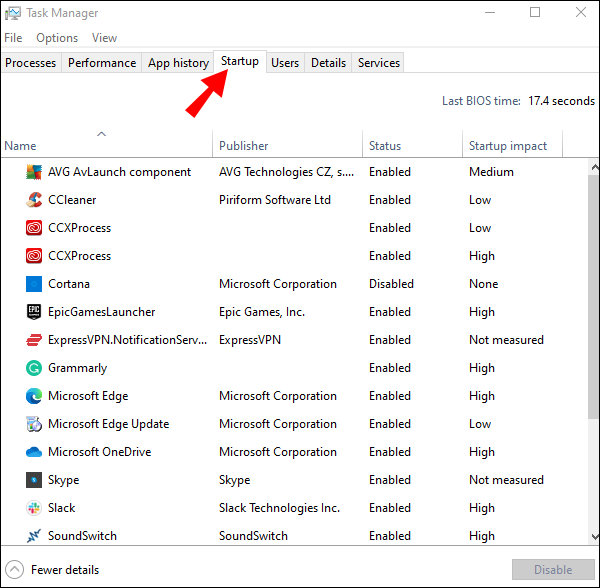
Task: Click the Enabled status of Grammarly
Action: tap(390, 368)
